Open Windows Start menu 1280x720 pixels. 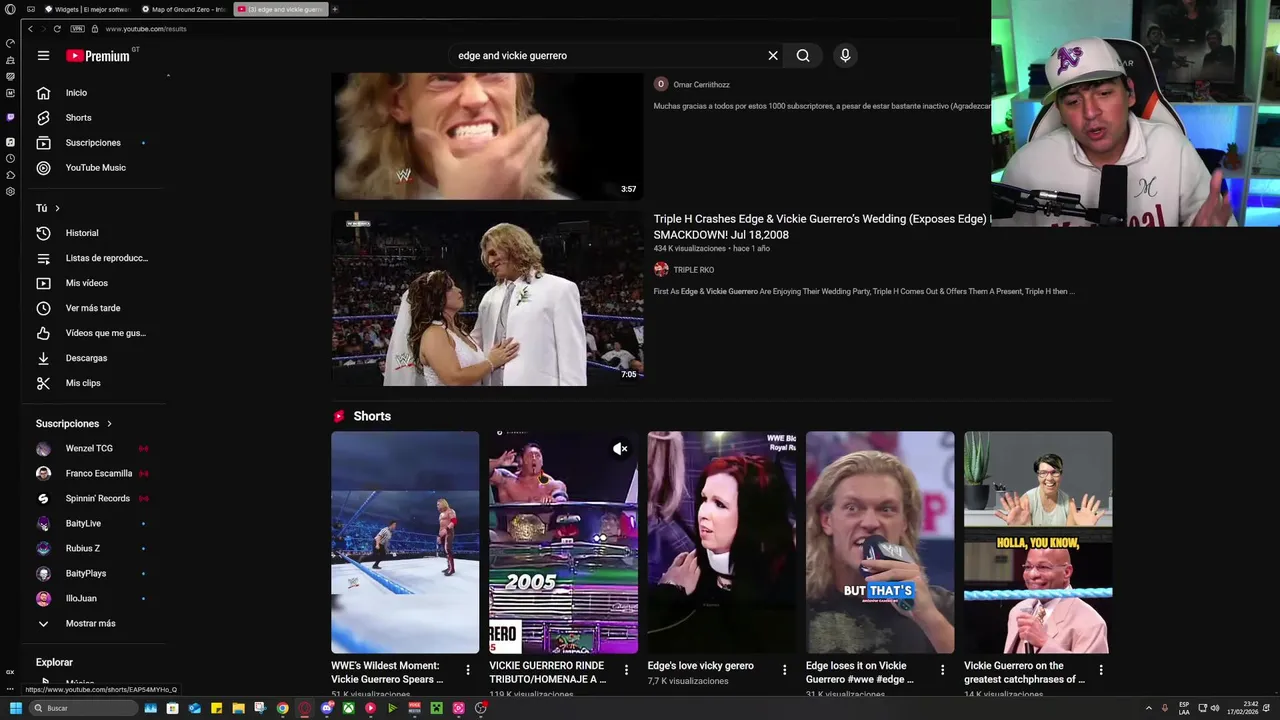(16, 708)
